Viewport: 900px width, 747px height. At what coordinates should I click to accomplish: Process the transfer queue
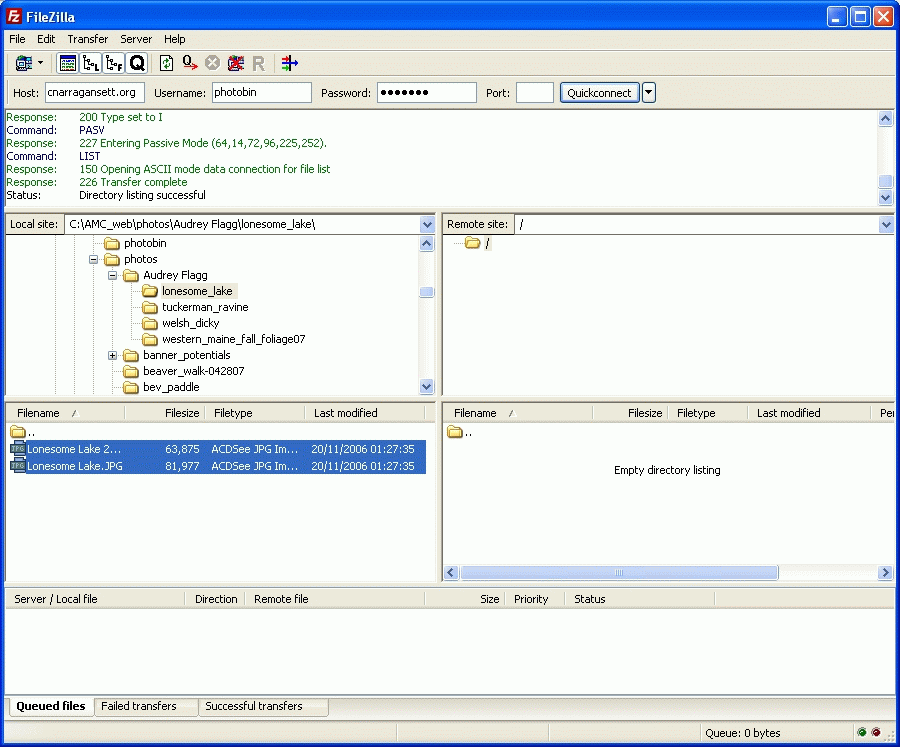point(189,63)
